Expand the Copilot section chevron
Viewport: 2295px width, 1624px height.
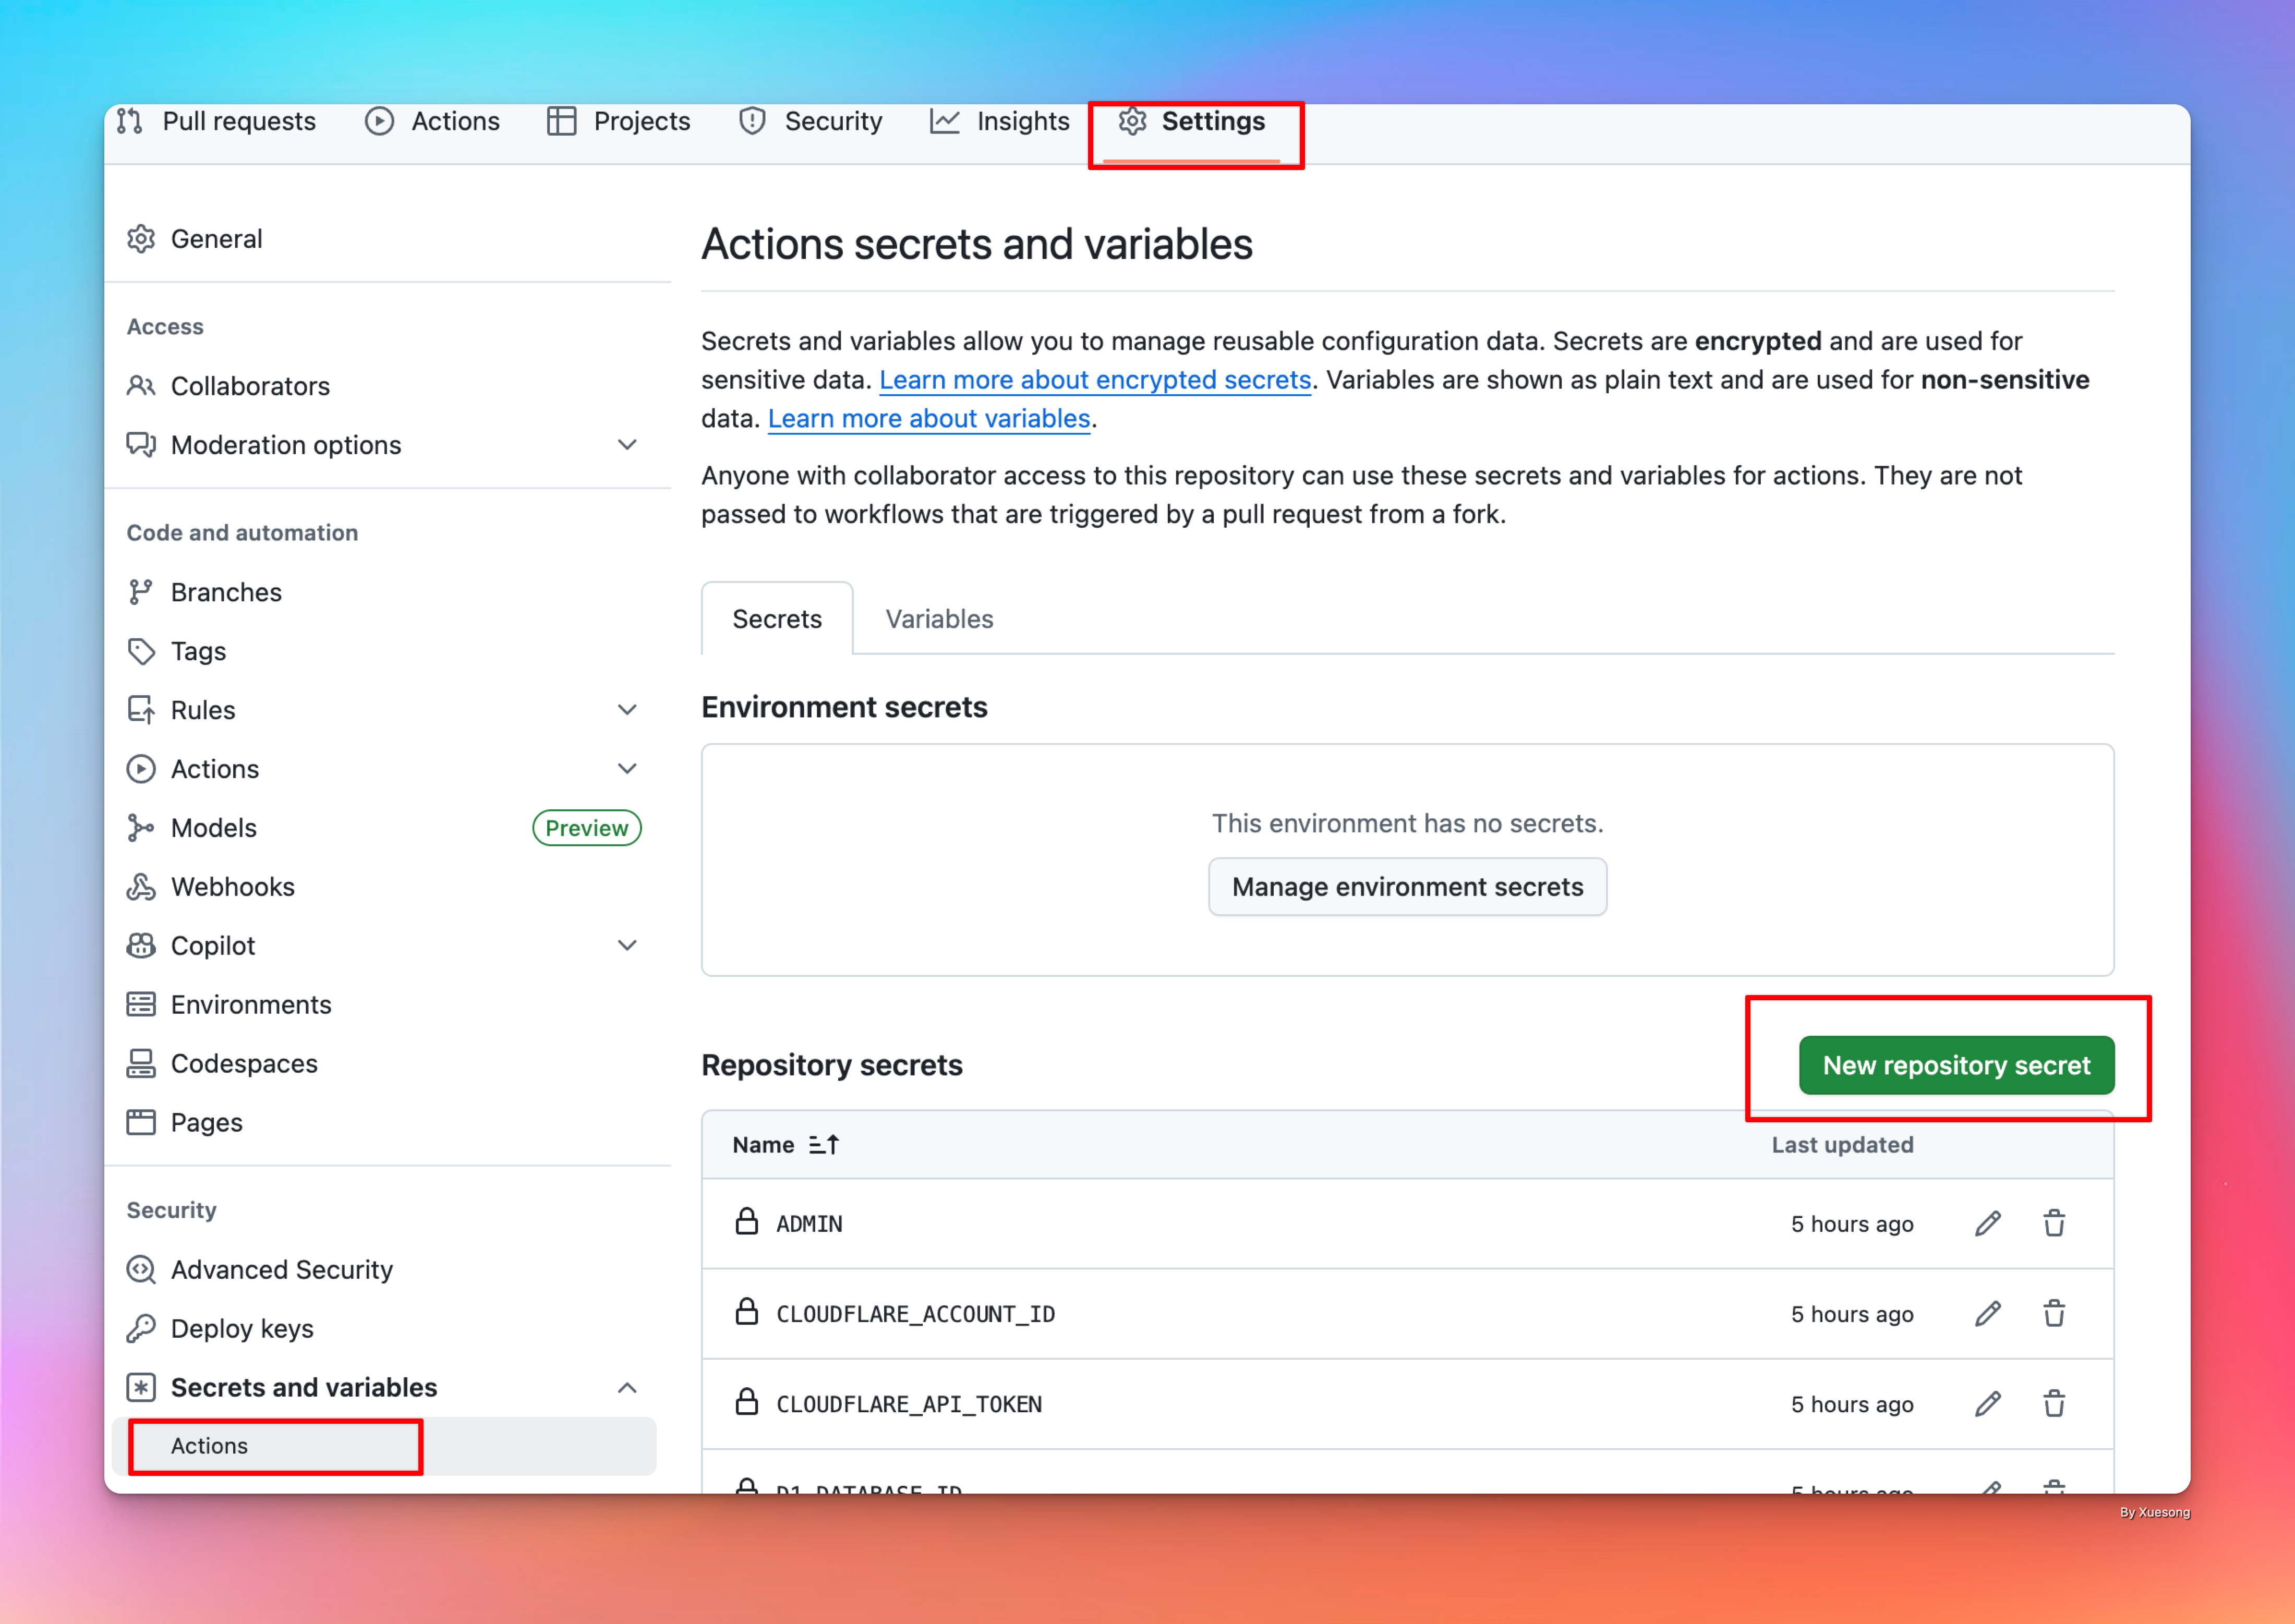[x=627, y=946]
